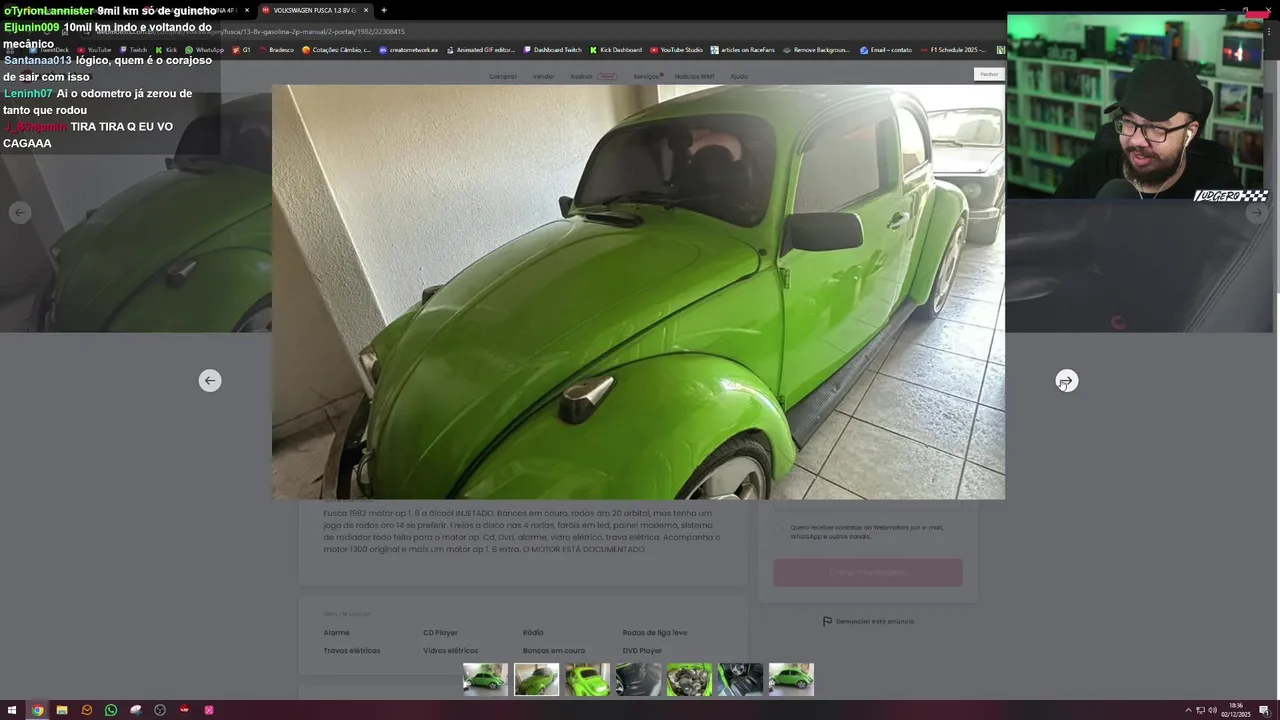Open the F1 Schedule 2025 bookmark

pos(953,50)
